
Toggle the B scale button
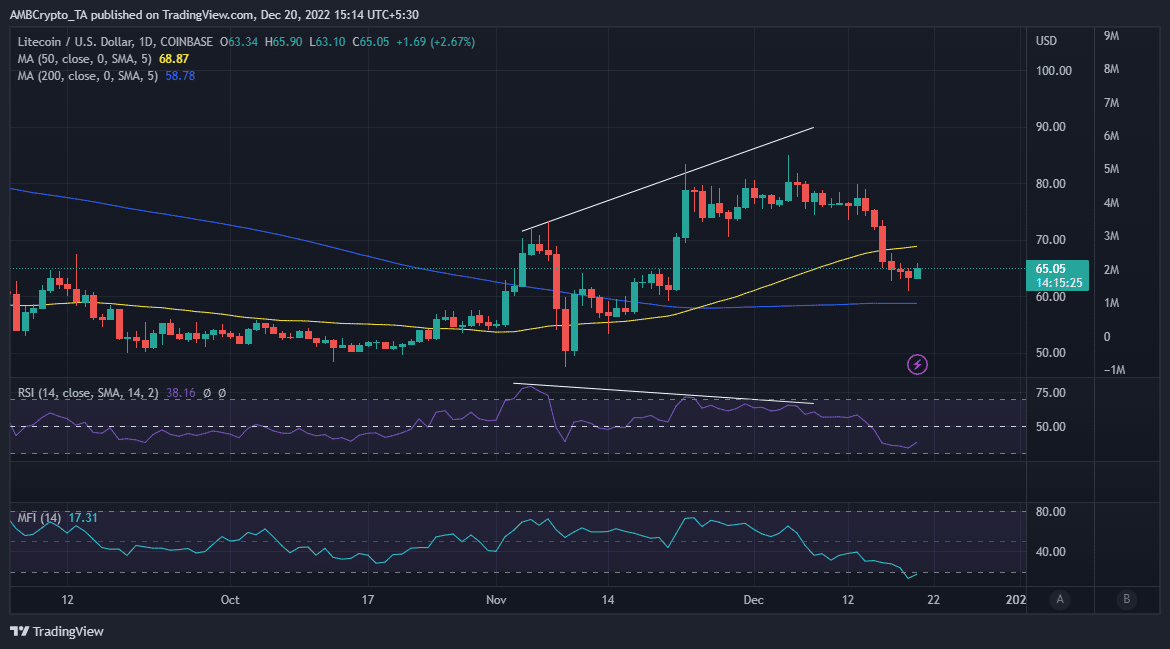click(1127, 599)
